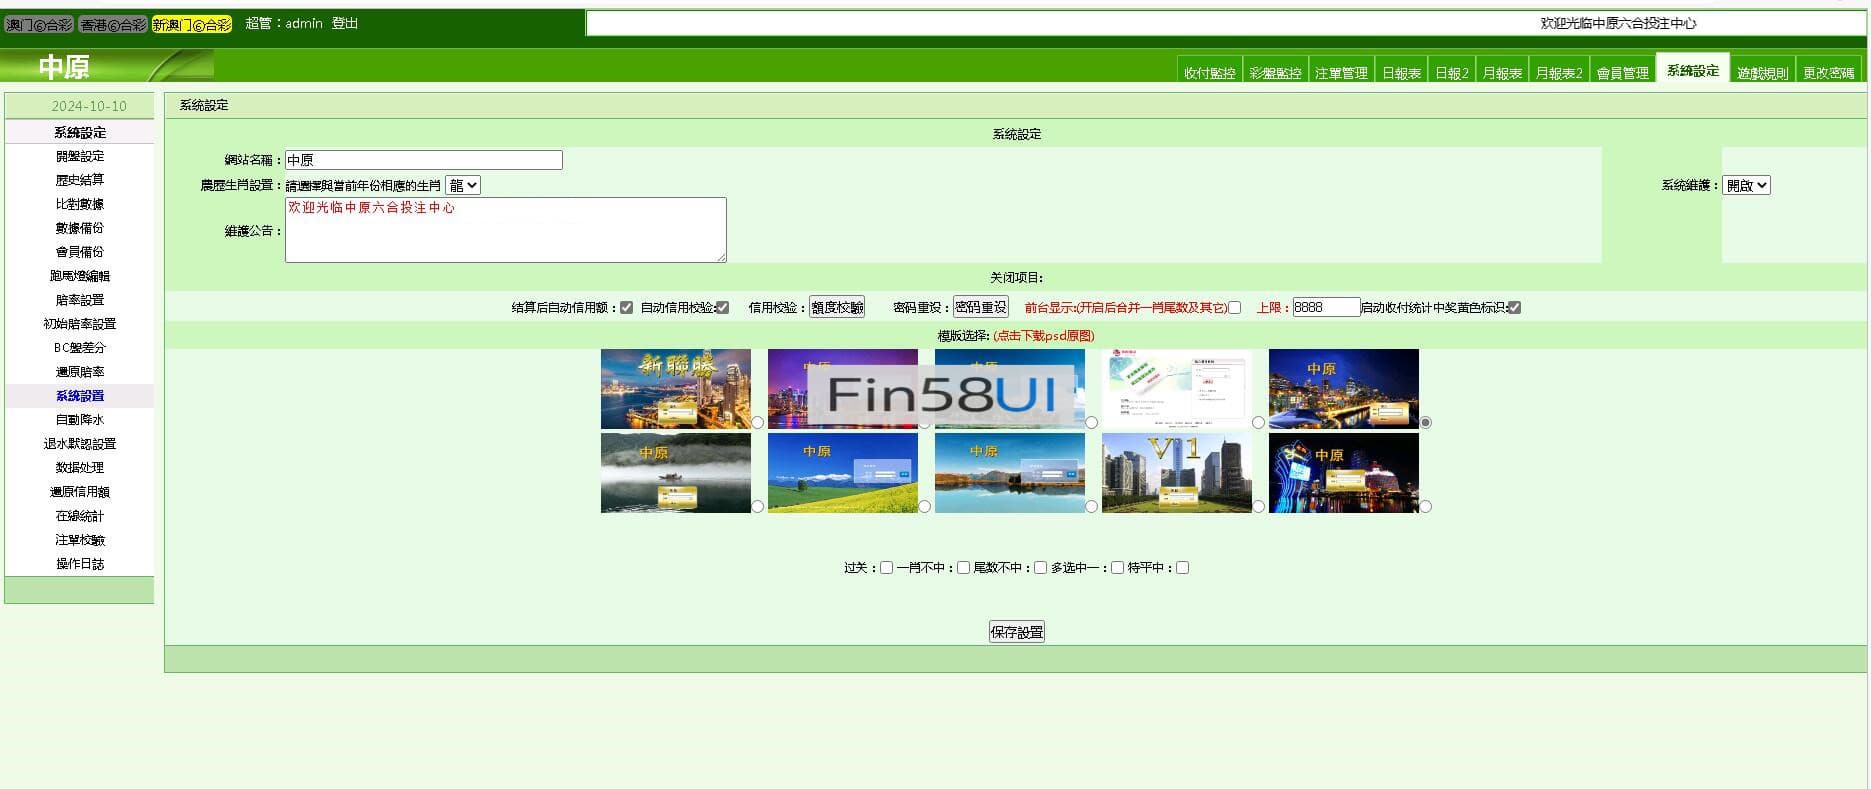Click the 澳门六合彩 lottery switch button
Image resolution: width=1871 pixels, height=789 pixels.
click(39, 24)
